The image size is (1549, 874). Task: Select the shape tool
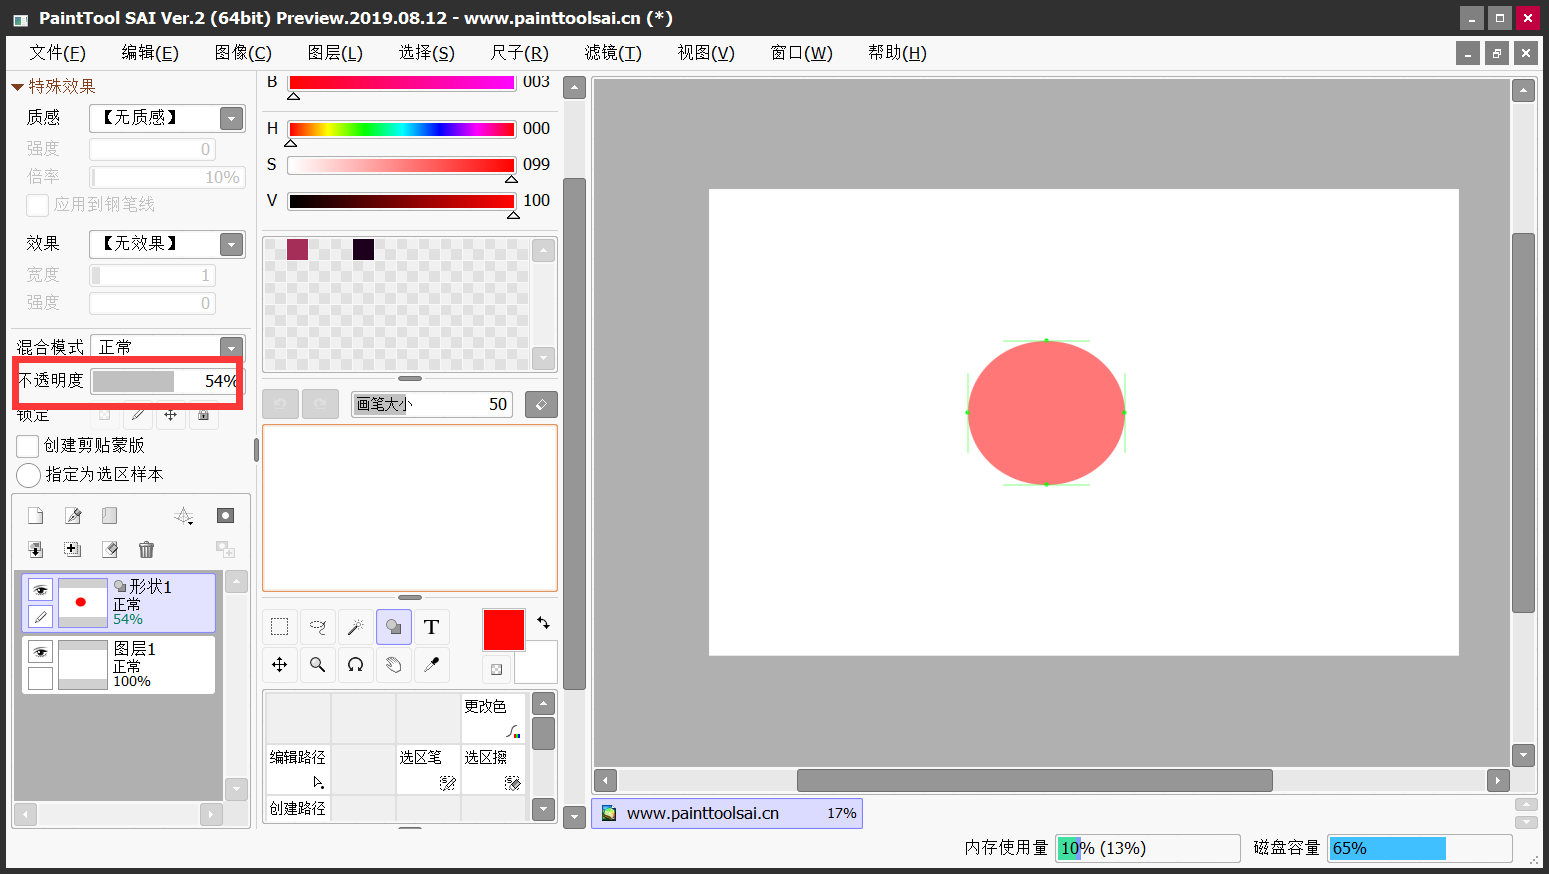[394, 627]
